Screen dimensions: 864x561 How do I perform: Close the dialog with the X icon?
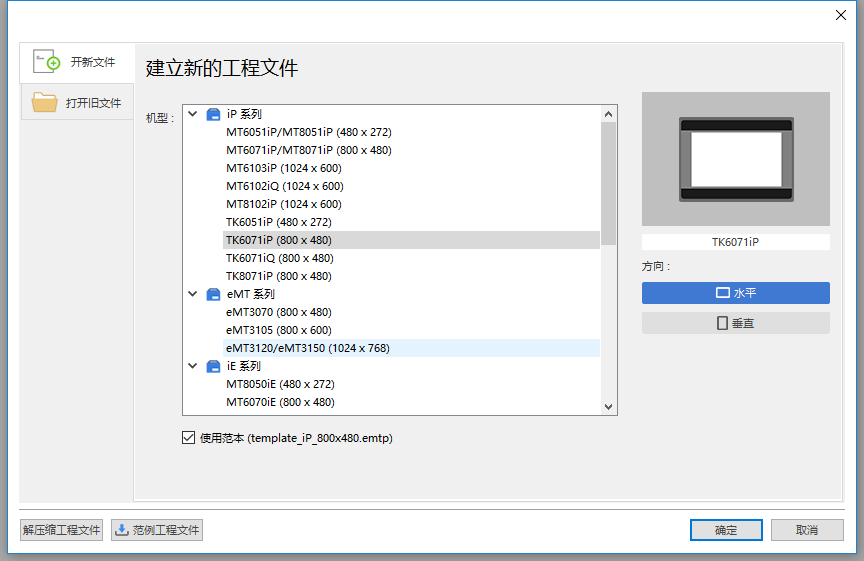point(840,14)
